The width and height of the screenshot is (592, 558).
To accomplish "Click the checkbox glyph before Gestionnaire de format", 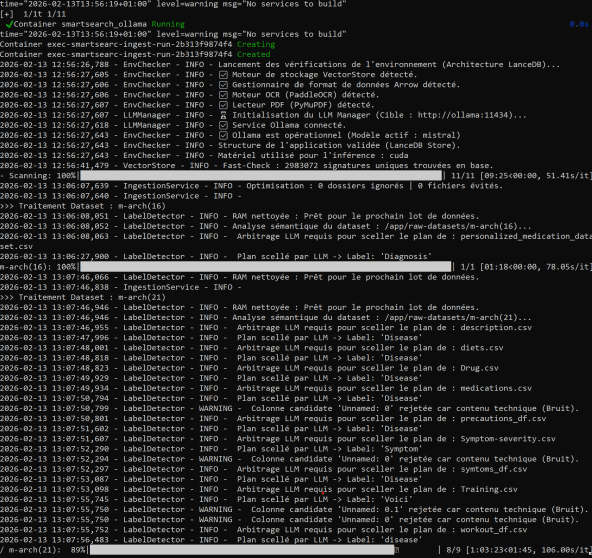I will pyautogui.click(x=223, y=85).
